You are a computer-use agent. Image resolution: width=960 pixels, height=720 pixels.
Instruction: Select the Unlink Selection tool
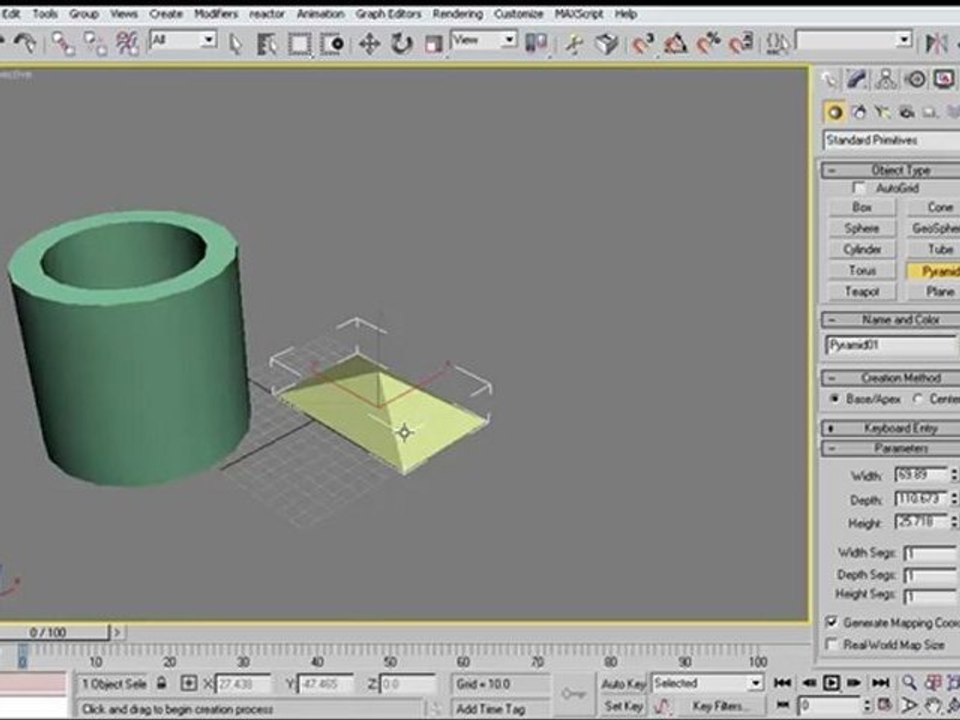[x=94, y=43]
